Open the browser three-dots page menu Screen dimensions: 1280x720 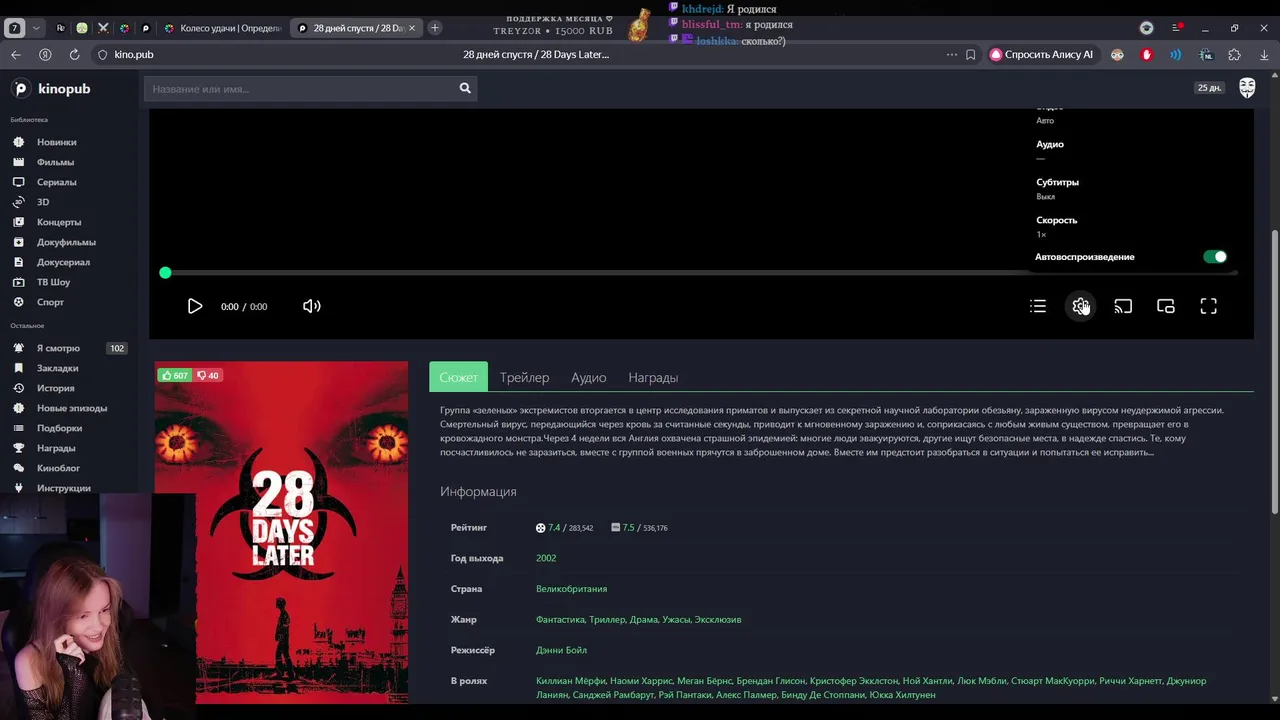tap(951, 54)
